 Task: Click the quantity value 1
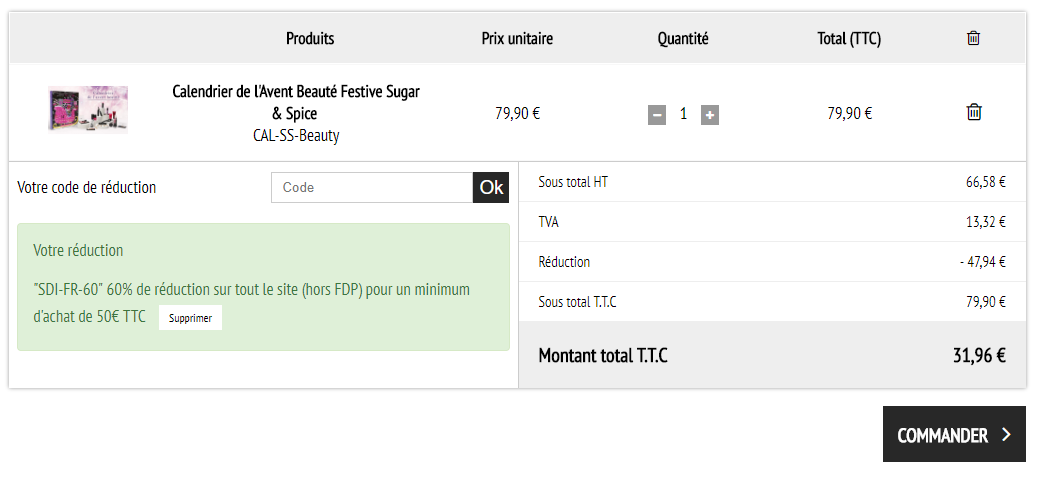pyautogui.click(x=683, y=114)
